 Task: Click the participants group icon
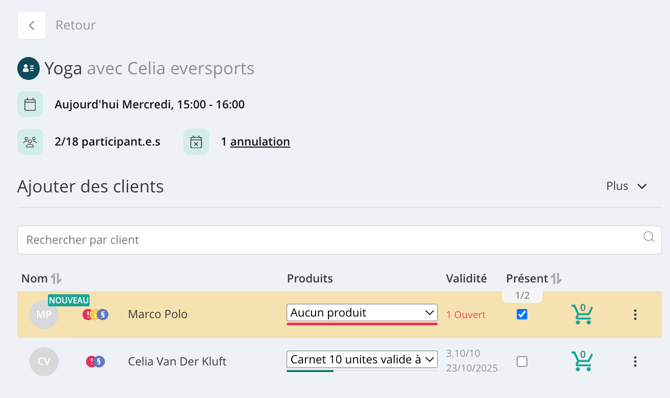[30, 142]
